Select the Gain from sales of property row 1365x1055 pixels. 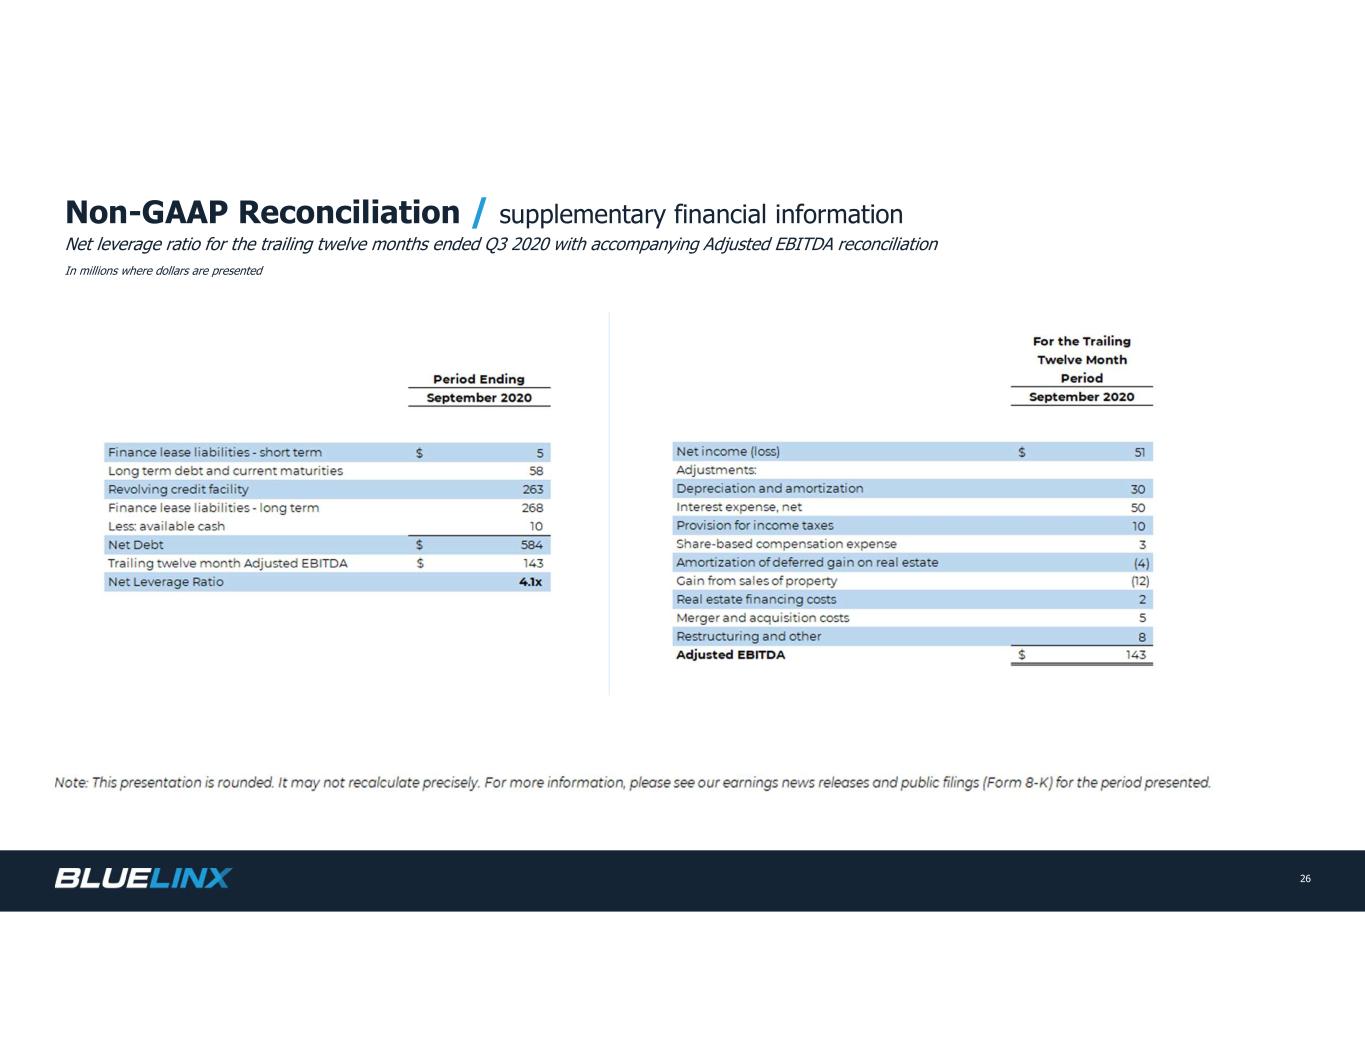point(756,581)
